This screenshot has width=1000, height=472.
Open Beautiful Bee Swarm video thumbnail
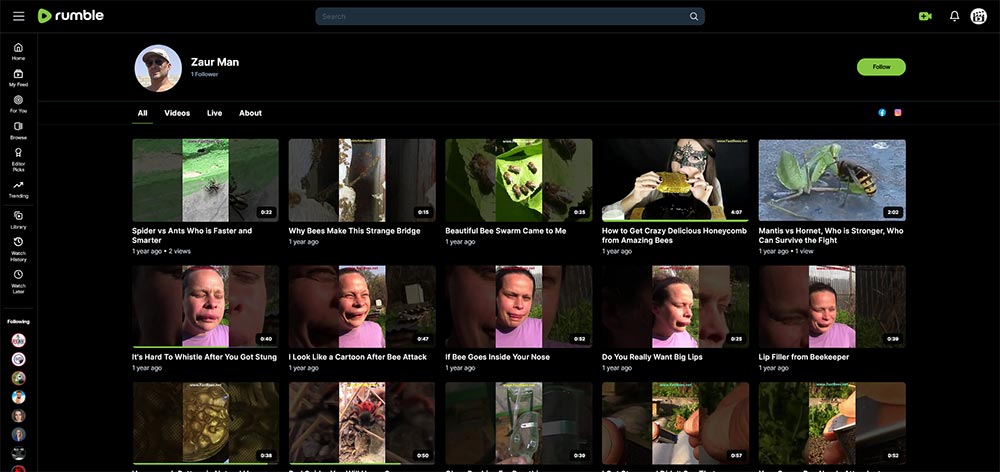518,180
